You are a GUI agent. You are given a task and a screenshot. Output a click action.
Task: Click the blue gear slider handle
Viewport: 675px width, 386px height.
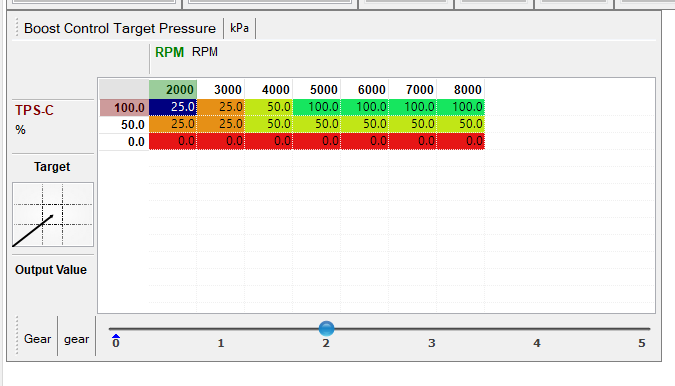pos(326,328)
